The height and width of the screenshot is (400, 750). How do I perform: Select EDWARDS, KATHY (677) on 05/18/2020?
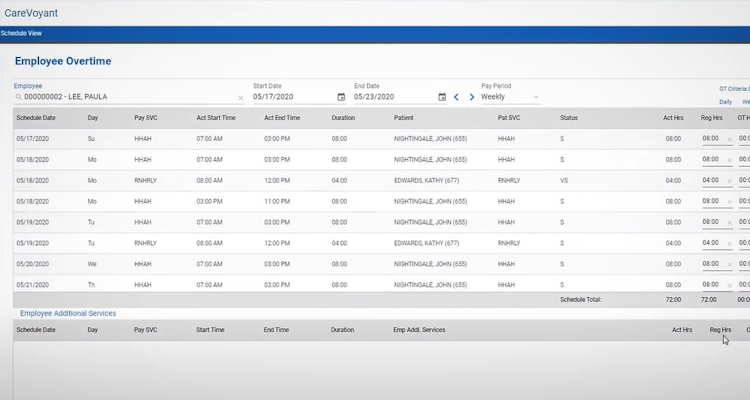tap(426, 180)
